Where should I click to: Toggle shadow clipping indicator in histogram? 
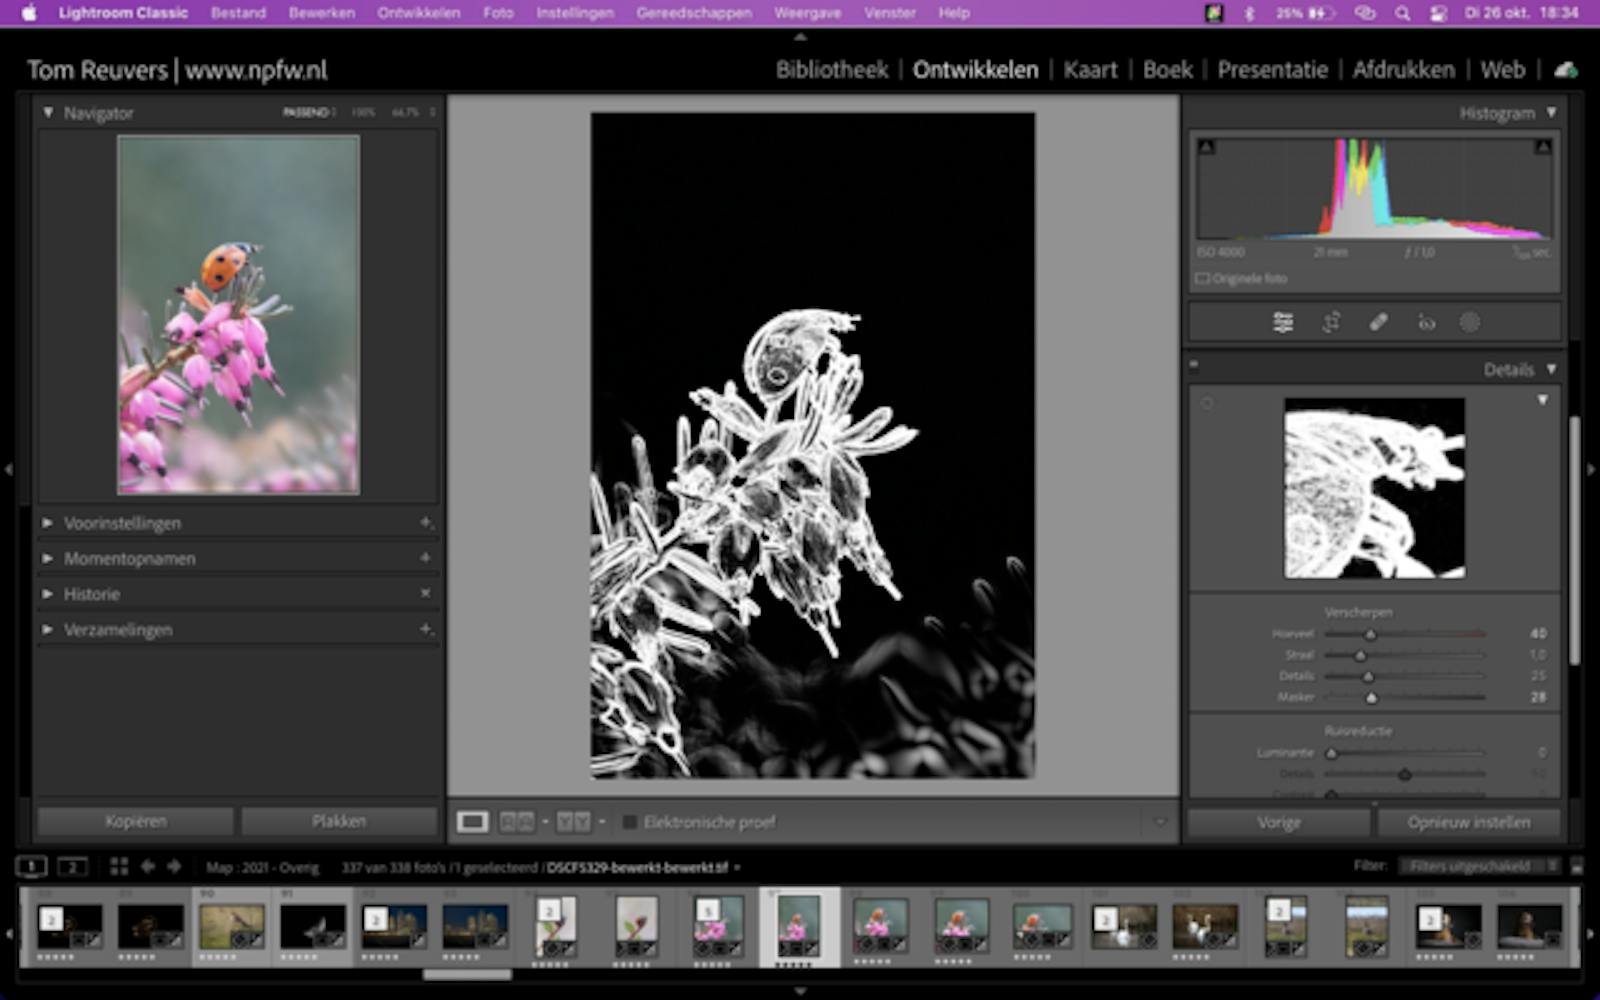tap(1207, 147)
